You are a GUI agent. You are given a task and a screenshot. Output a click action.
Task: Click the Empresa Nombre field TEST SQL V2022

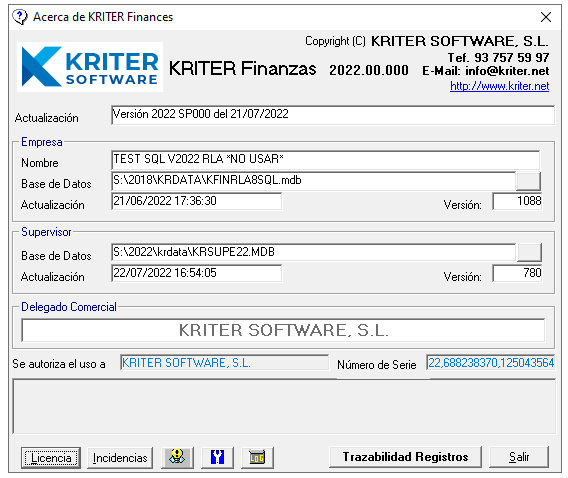pos(326,160)
